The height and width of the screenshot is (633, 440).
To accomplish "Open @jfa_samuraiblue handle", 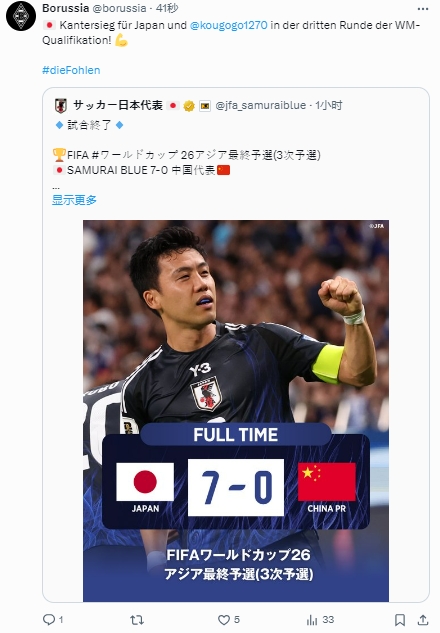I will coord(260,105).
